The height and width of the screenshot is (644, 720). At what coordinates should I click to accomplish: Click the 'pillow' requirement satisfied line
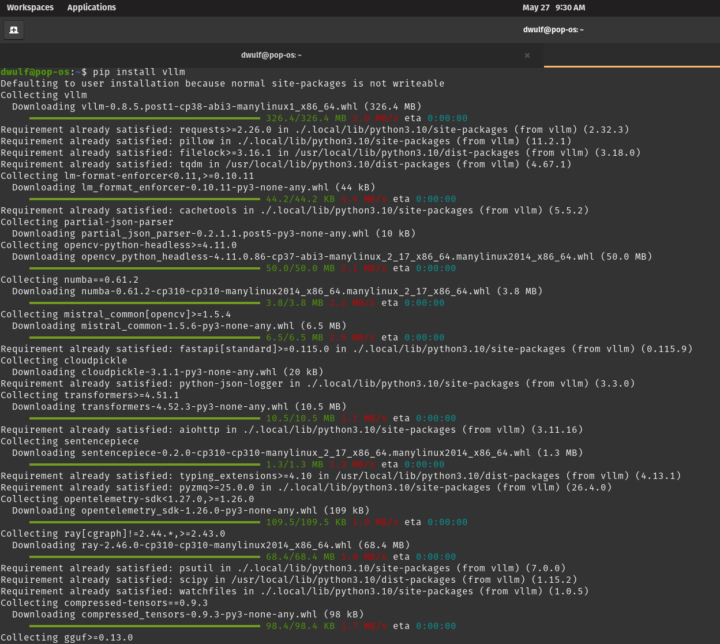286,141
